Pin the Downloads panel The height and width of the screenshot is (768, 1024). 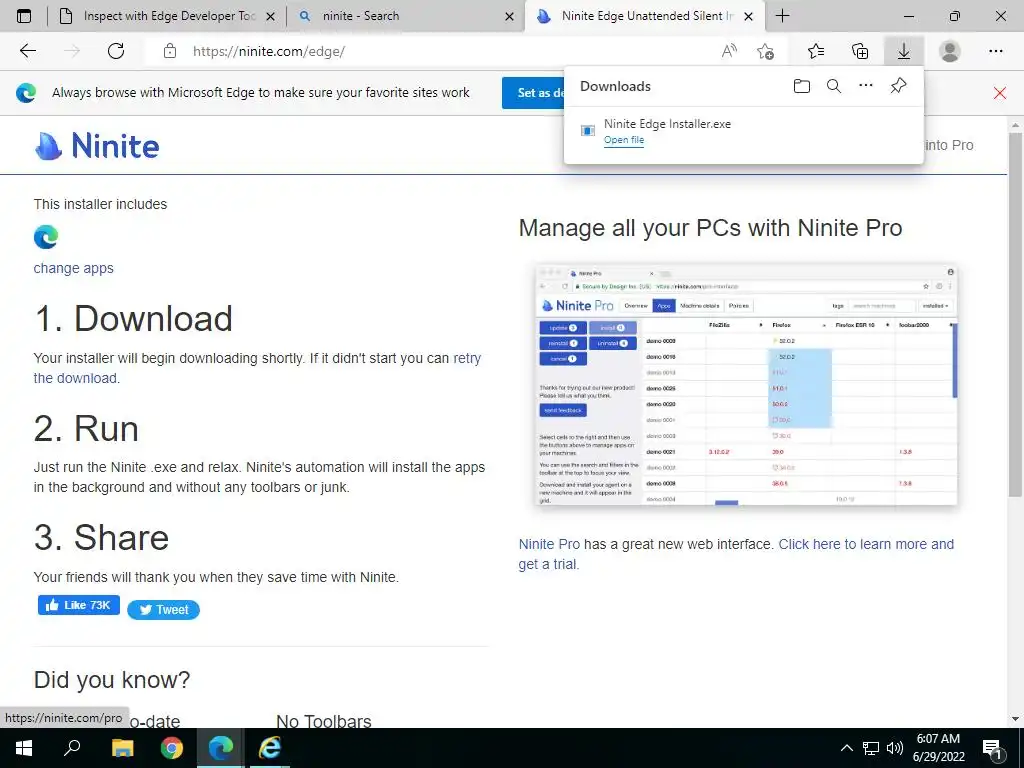coord(899,86)
